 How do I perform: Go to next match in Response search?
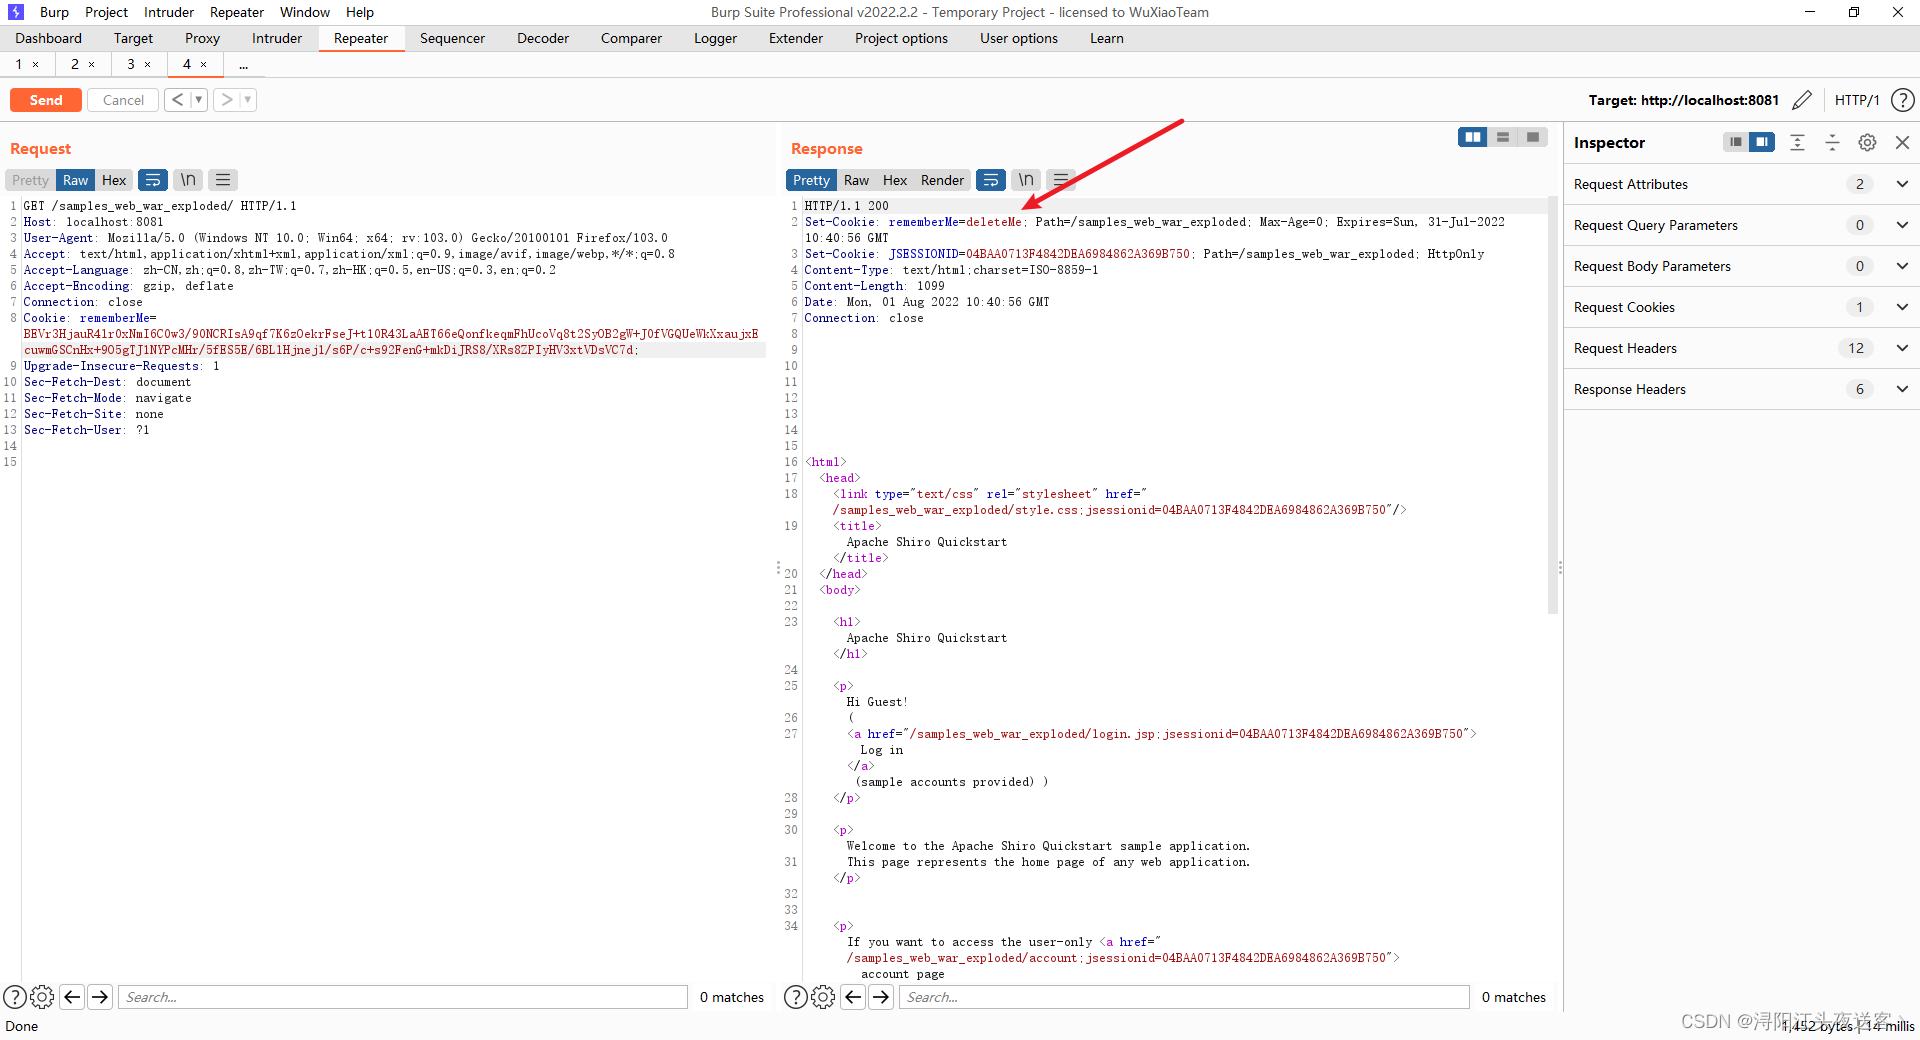coord(881,997)
